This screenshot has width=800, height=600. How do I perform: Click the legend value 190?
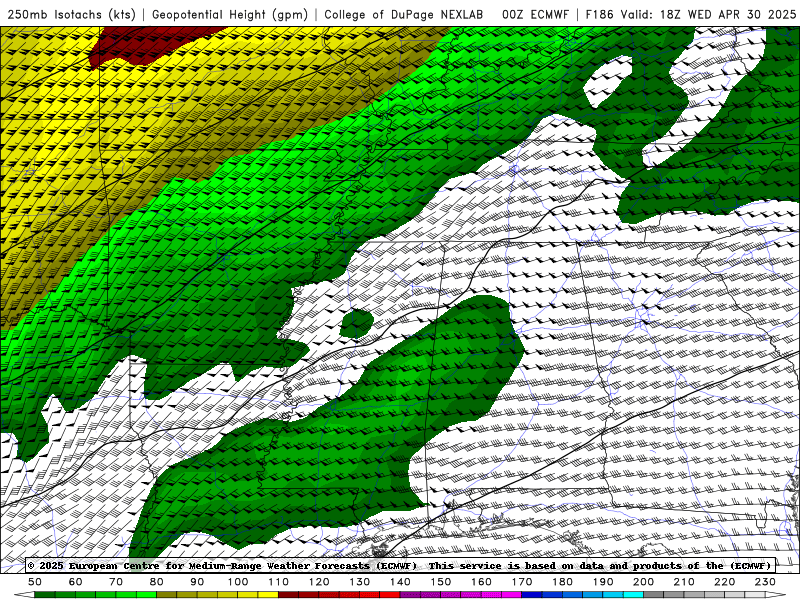click(x=603, y=582)
